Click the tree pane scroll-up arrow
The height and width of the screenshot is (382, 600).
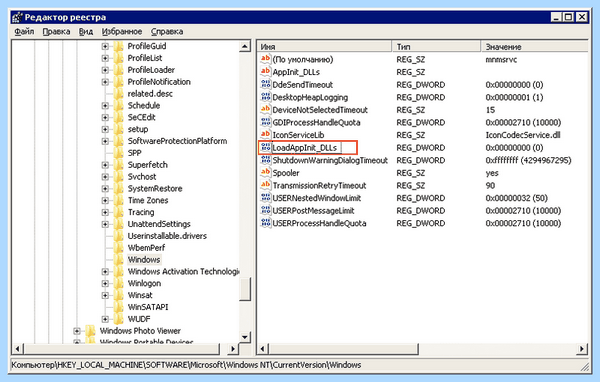coord(245,47)
